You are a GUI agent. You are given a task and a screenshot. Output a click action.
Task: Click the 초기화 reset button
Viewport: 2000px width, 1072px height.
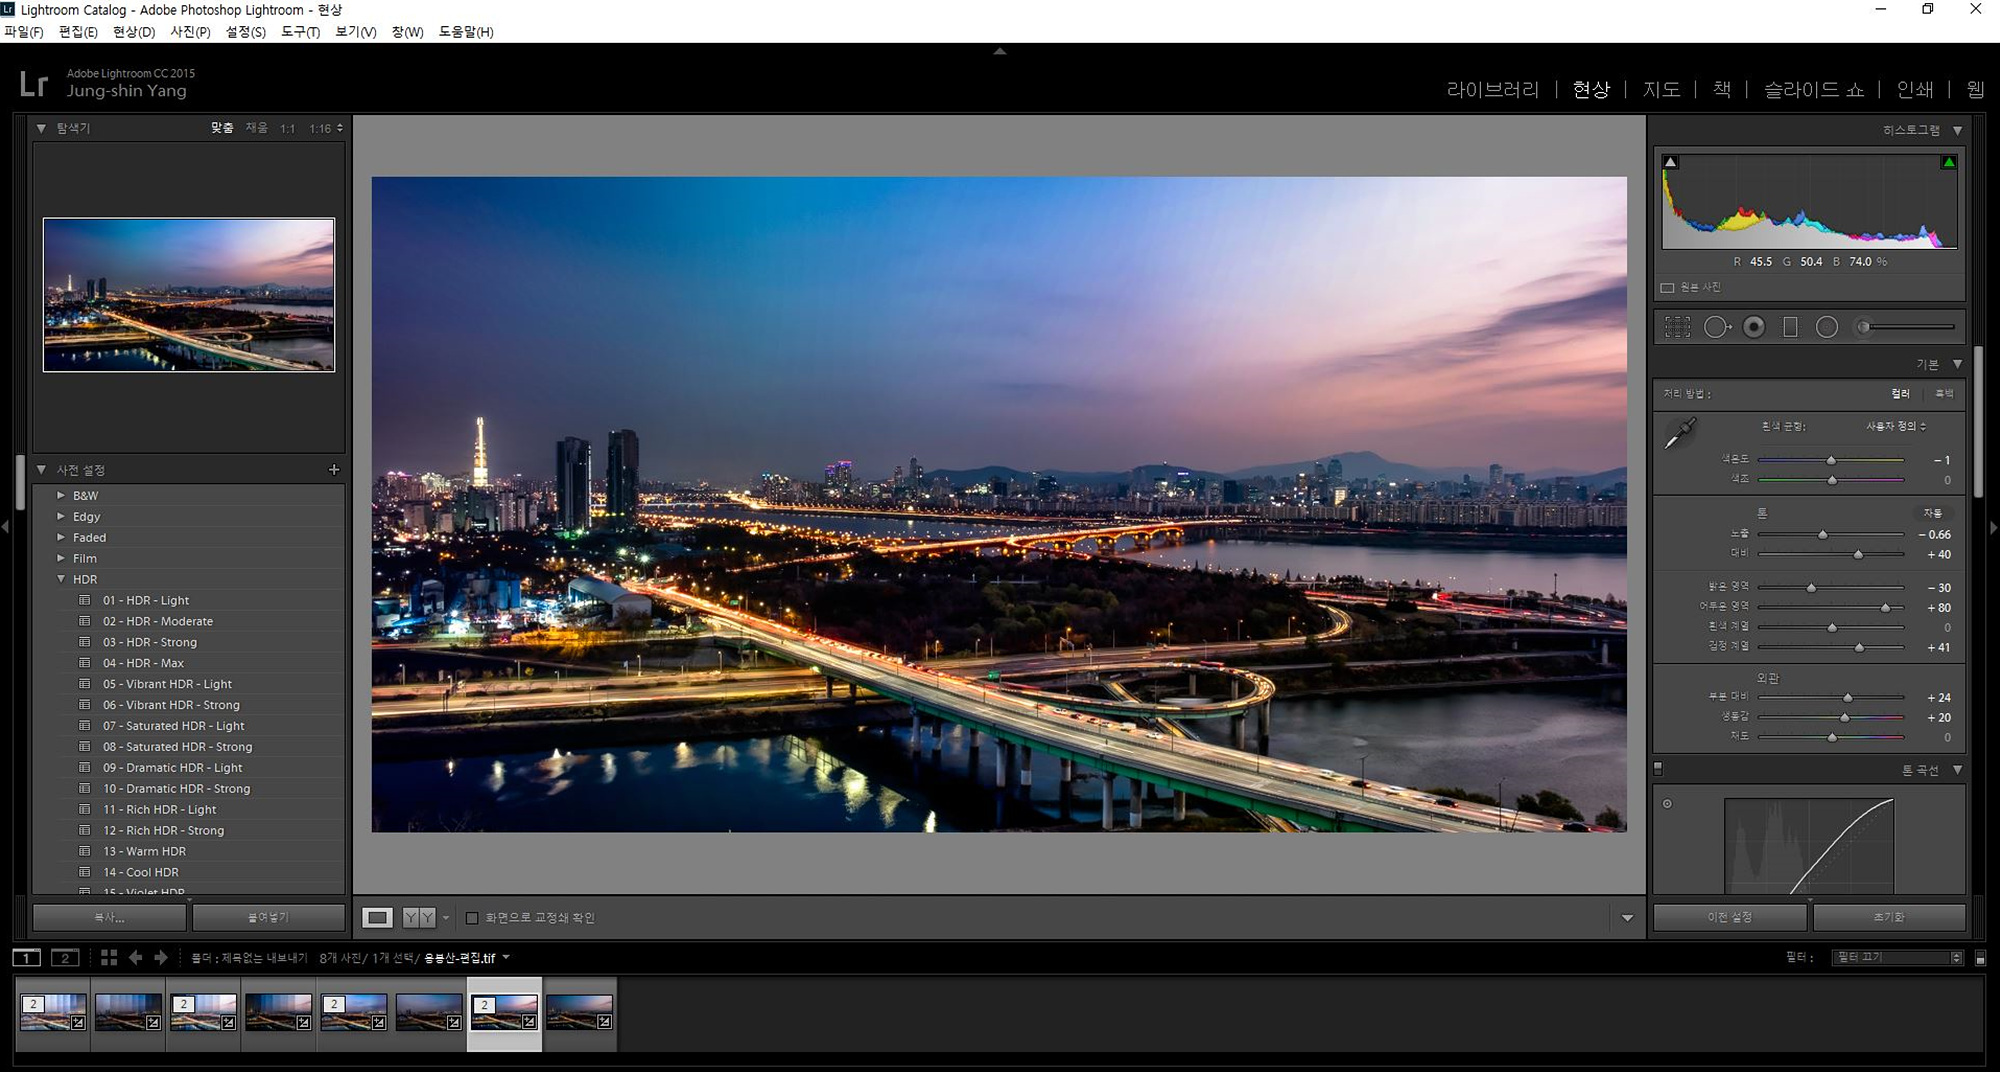point(1888,917)
